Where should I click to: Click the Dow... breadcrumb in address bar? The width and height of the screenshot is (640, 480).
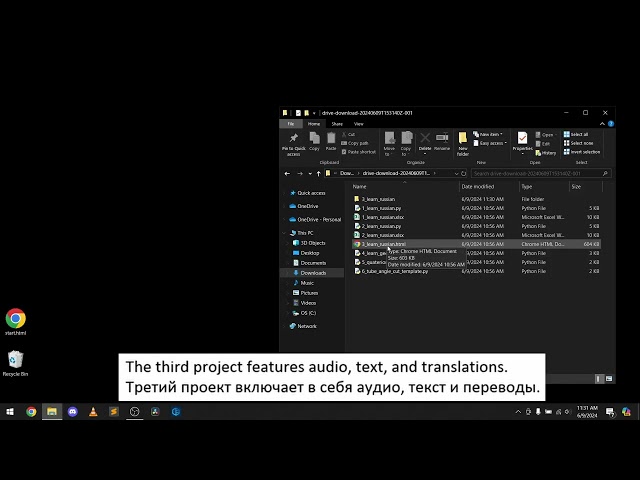347,173
